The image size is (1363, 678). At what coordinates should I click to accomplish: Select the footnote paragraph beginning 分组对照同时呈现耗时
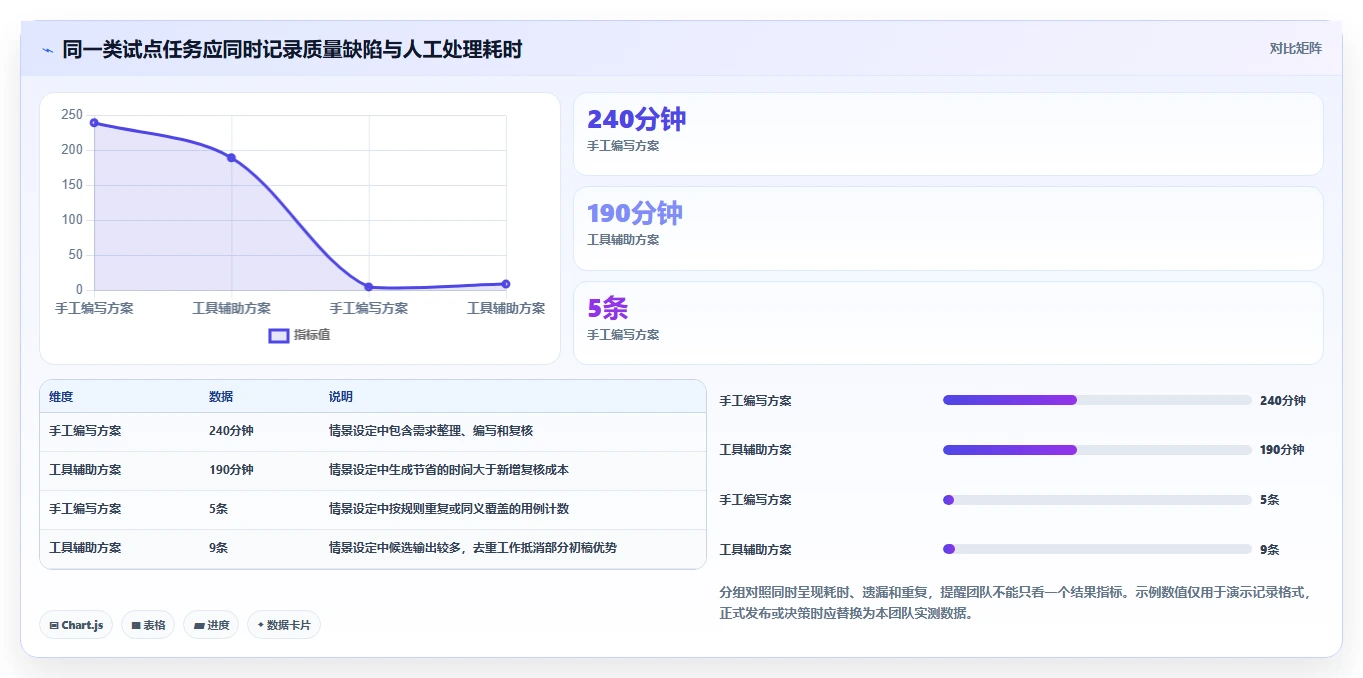[x=1015, y=602]
